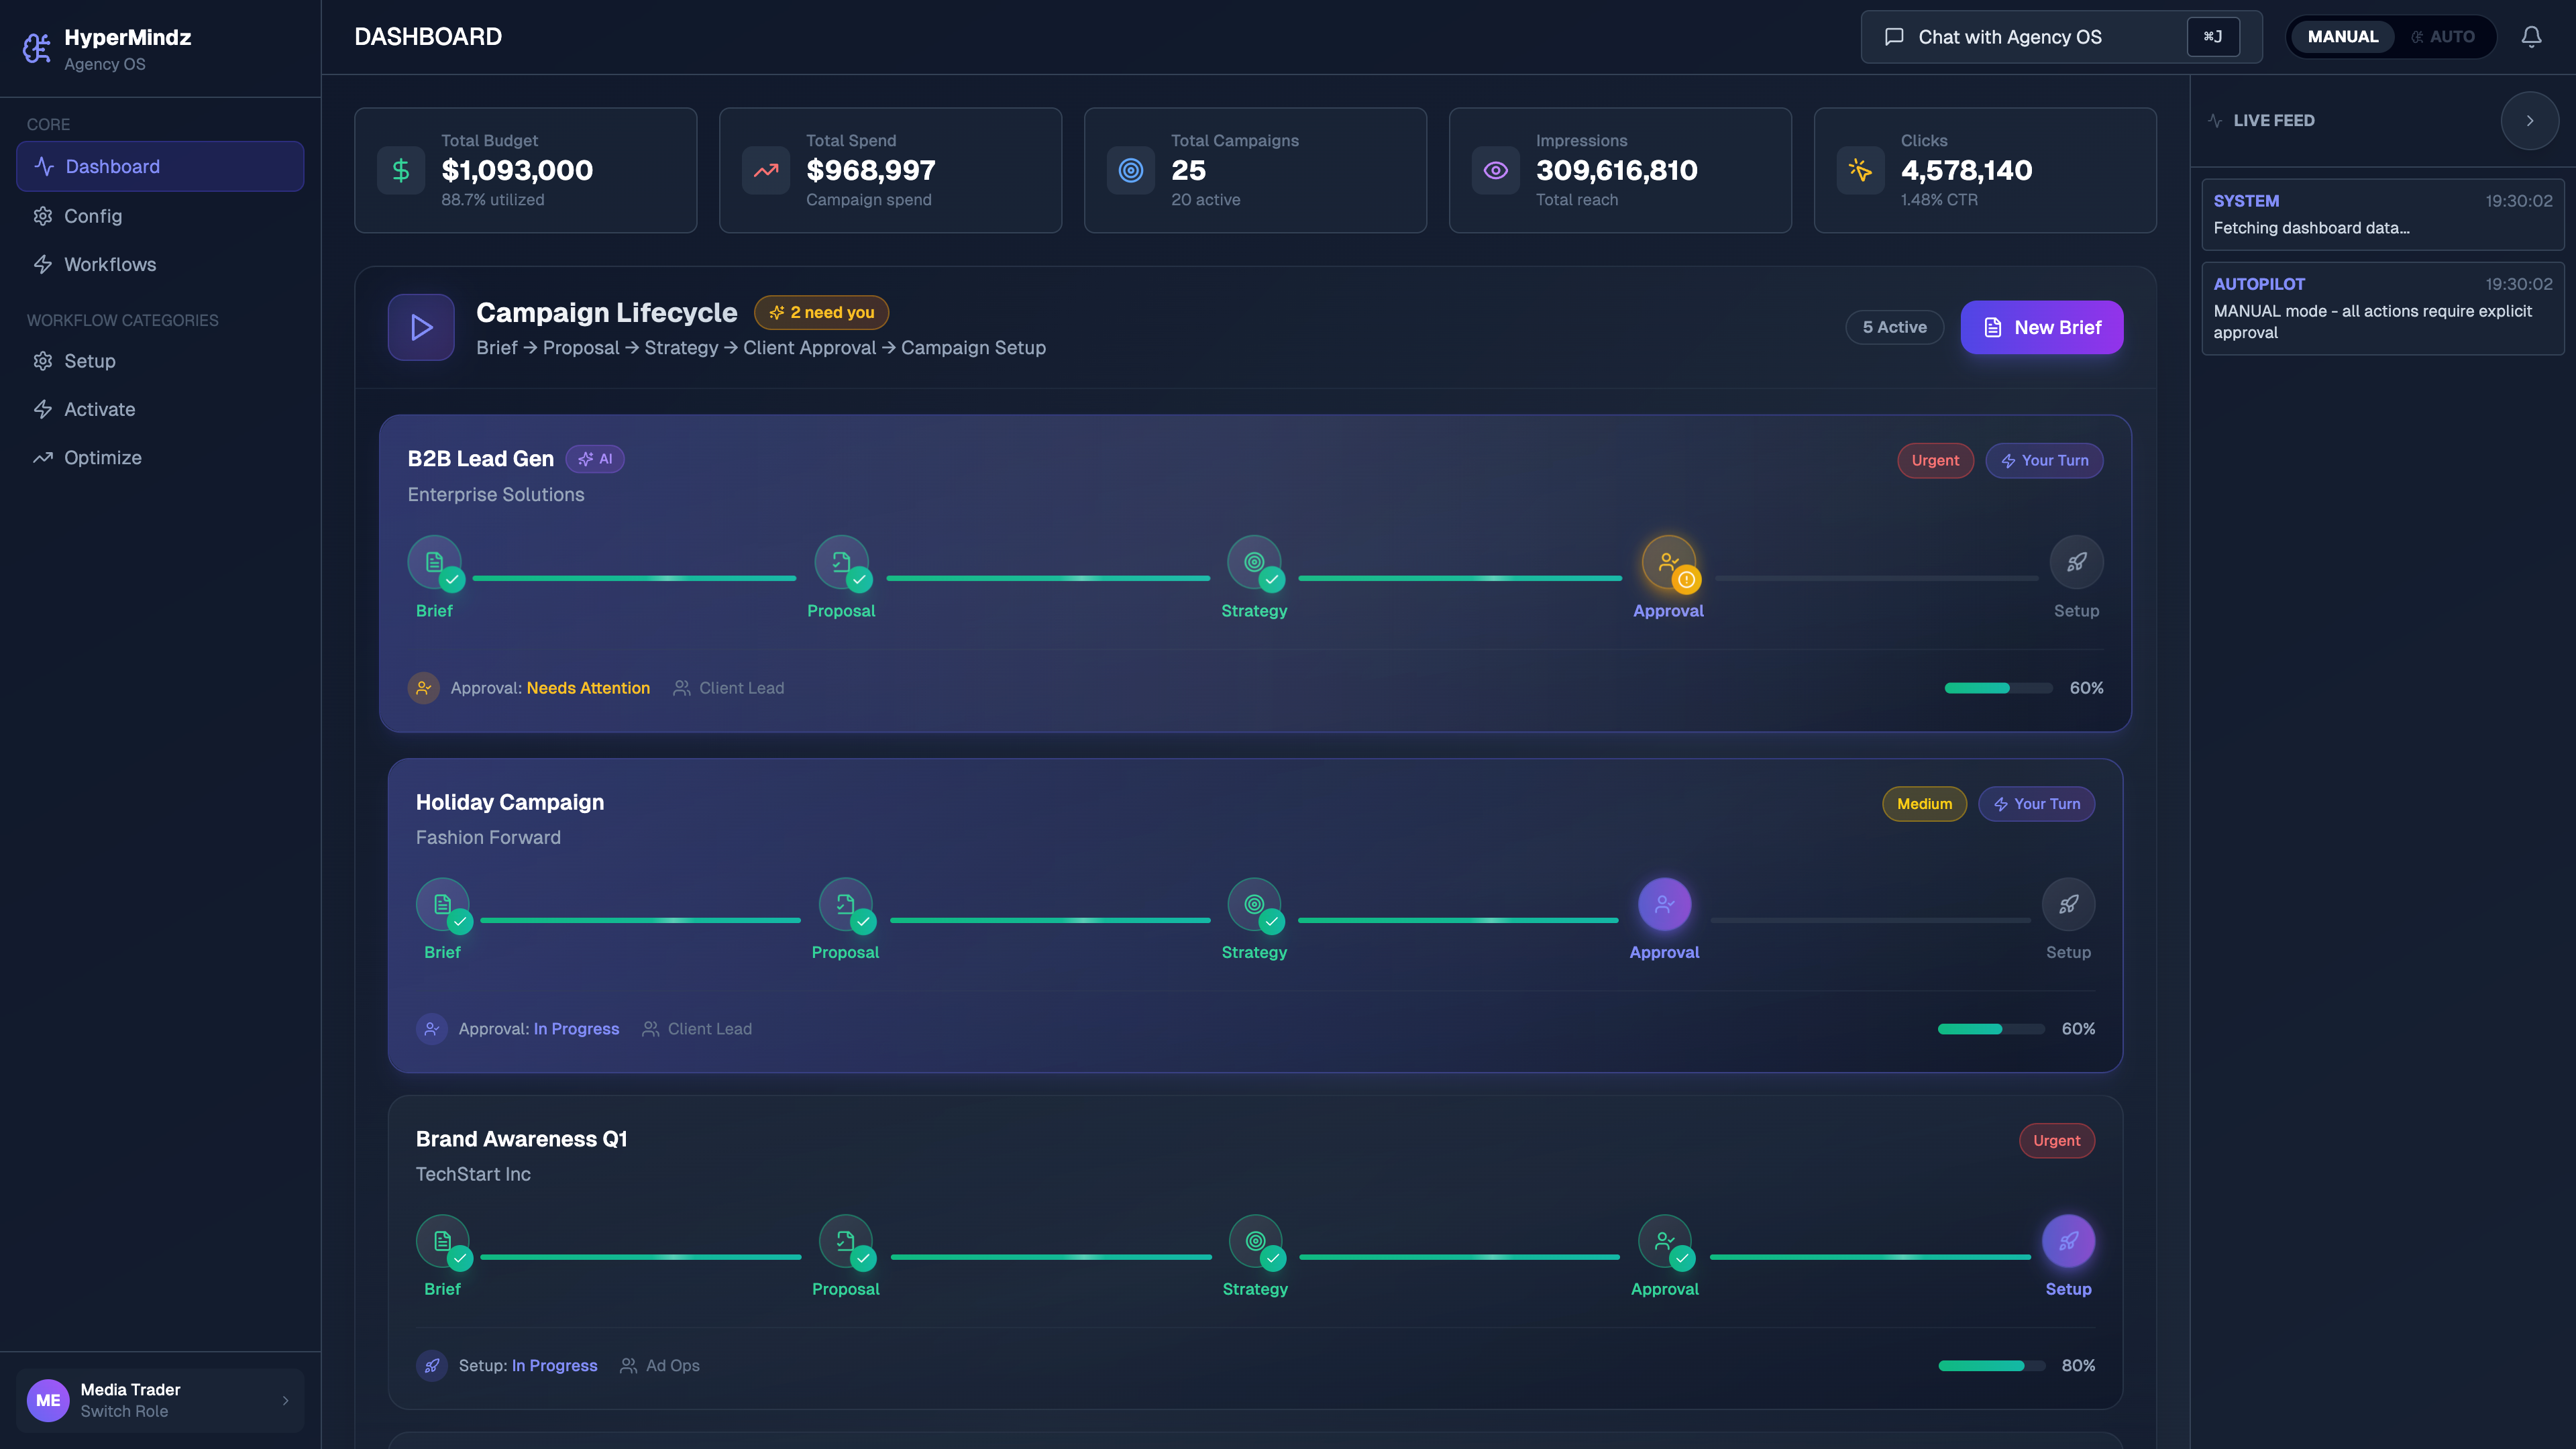Image resolution: width=2576 pixels, height=1449 pixels.
Task: Open the Campaign Lifecycle play icon
Action: tap(420, 327)
